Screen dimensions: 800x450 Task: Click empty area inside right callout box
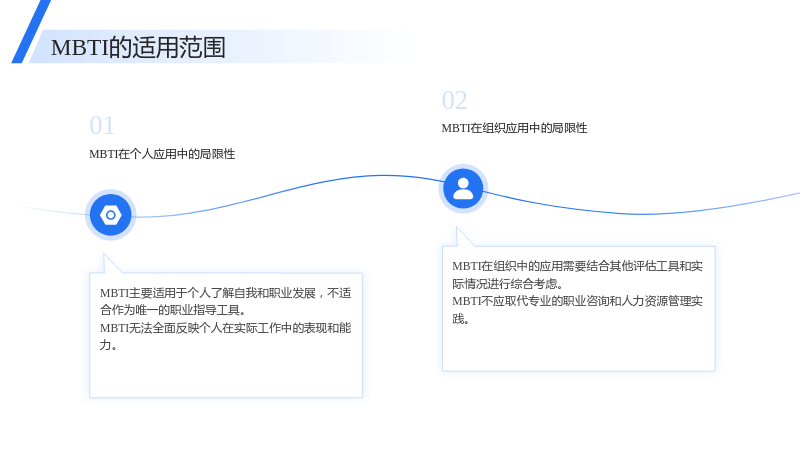[579, 348]
